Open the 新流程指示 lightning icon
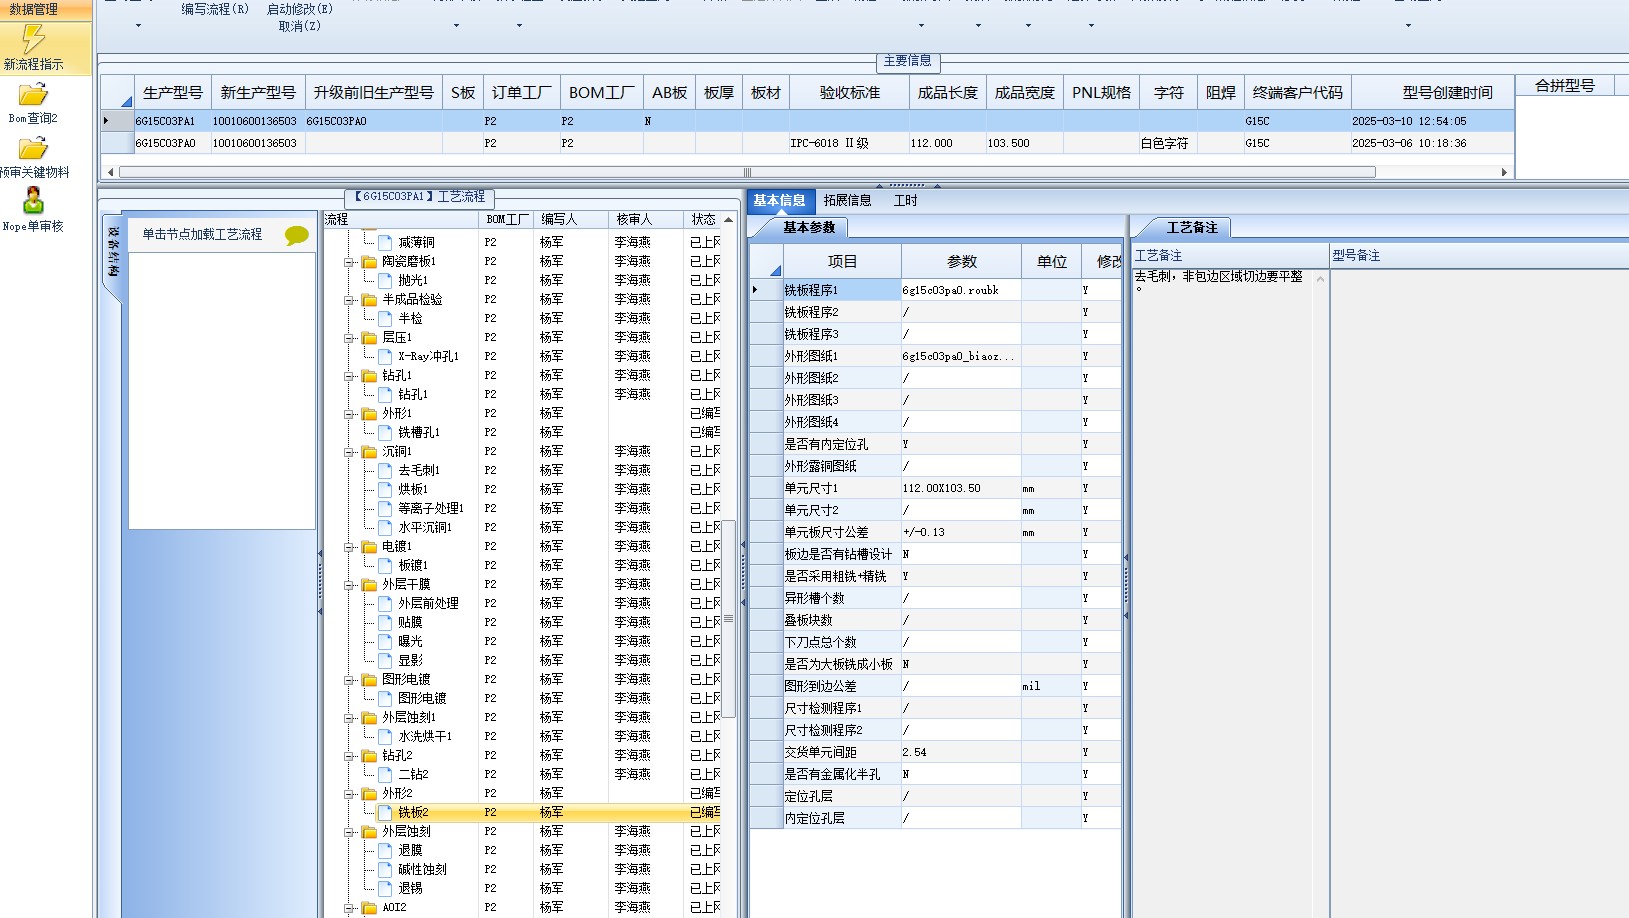1629x918 pixels. 34,39
